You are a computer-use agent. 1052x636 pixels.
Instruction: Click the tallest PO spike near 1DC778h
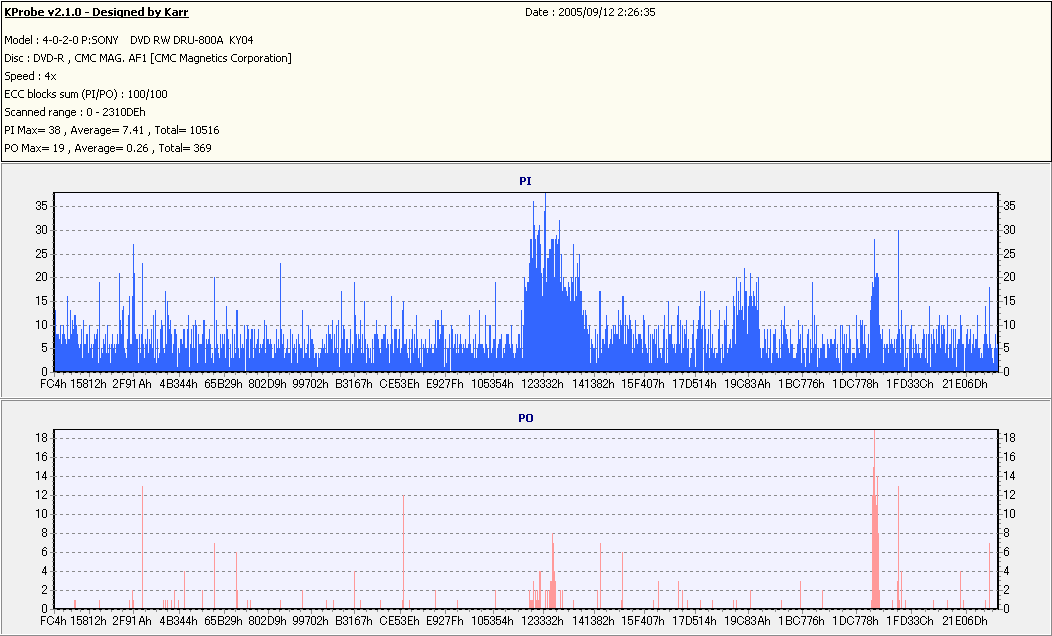coord(874,520)
